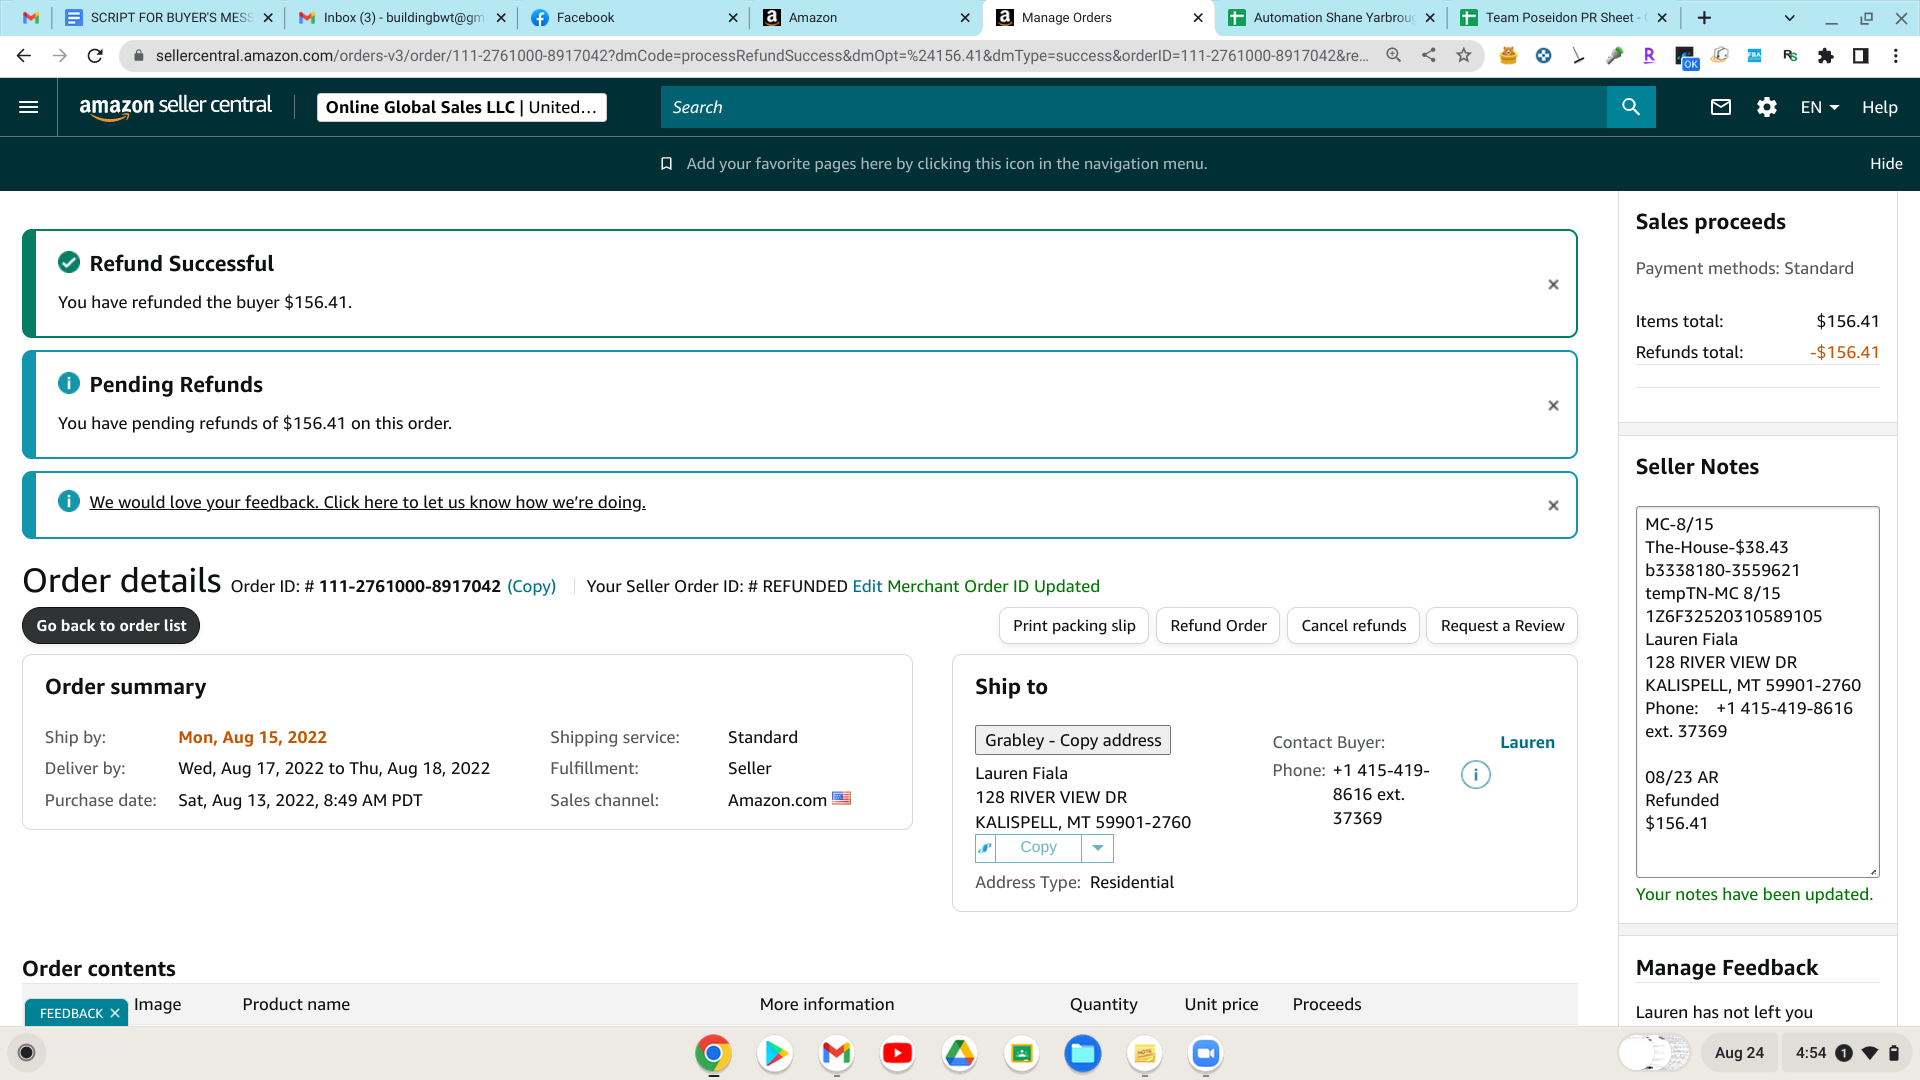
Task: Switch to the SCRIPT FOR BUYER'S MESS tab
Action: (169, 18)
